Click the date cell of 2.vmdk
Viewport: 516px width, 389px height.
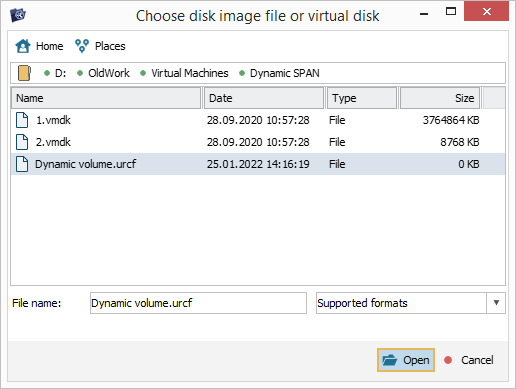[258, 142]
